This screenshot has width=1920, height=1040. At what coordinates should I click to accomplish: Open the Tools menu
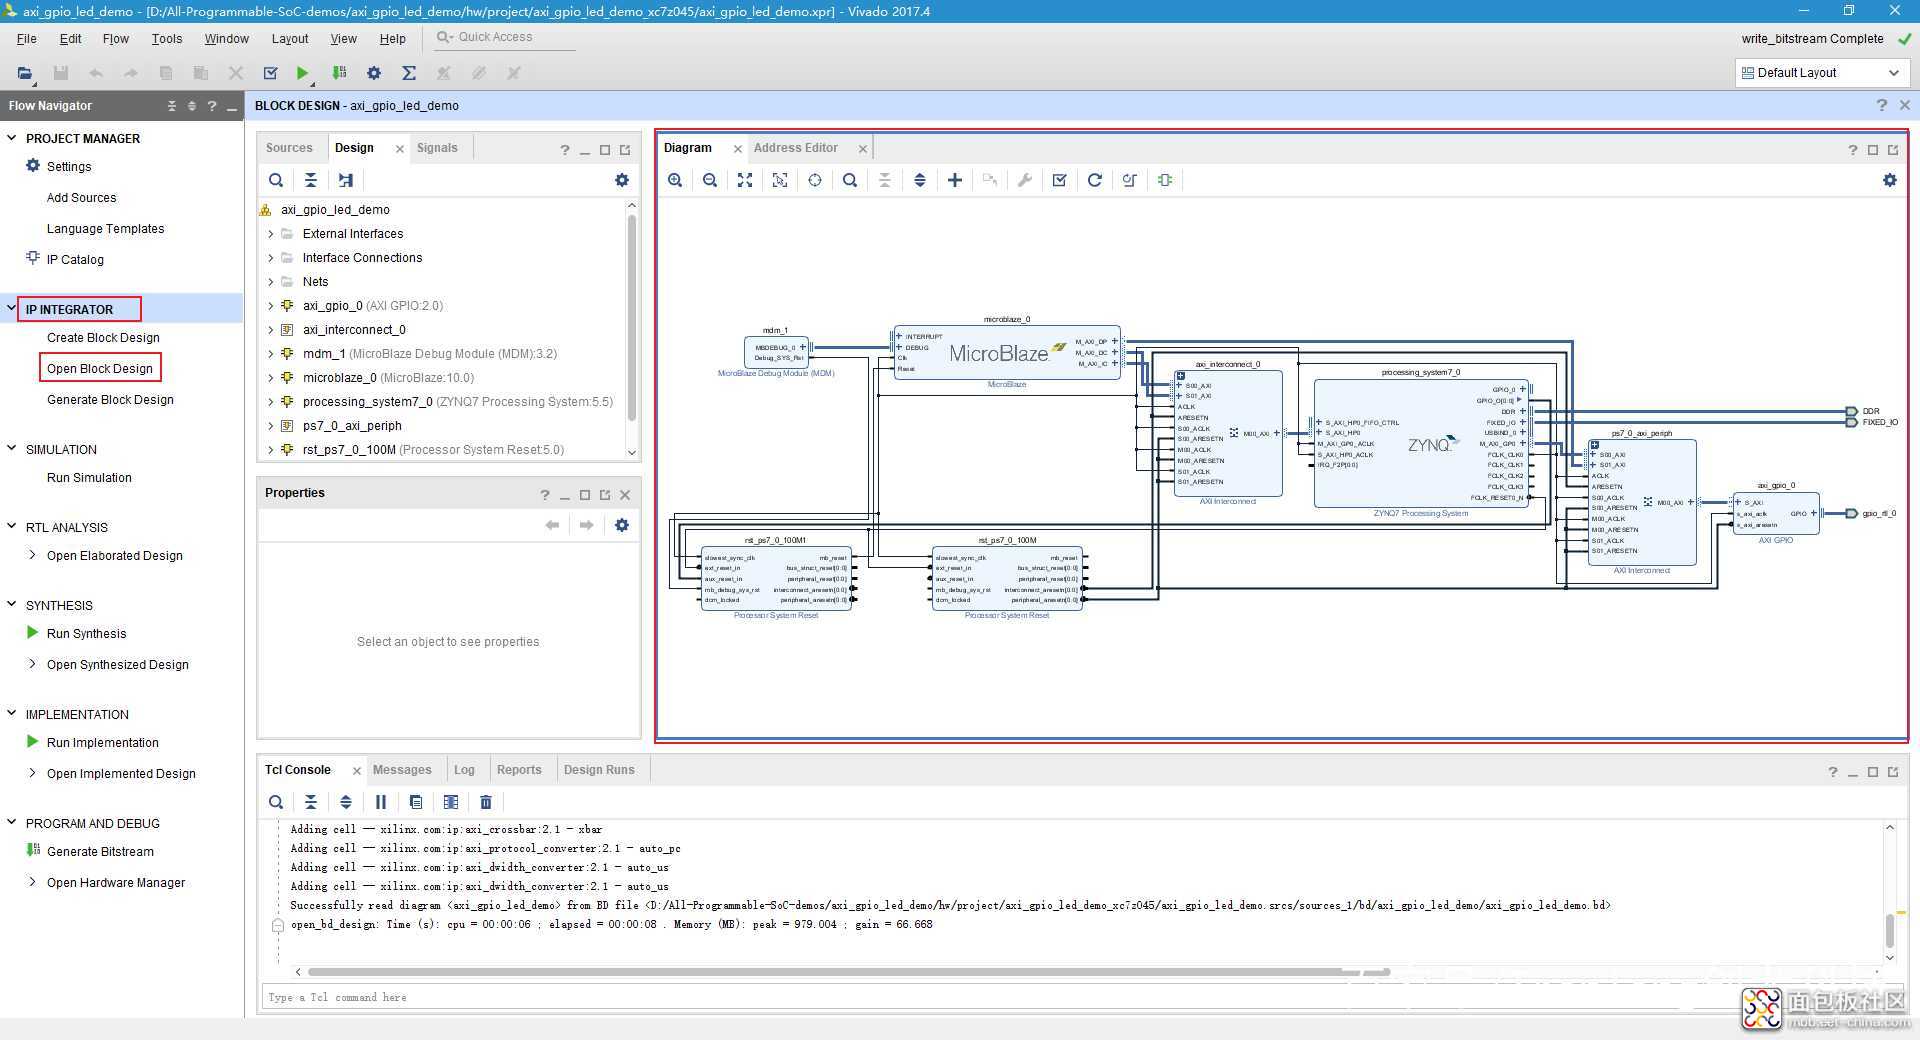click(167, 39)
